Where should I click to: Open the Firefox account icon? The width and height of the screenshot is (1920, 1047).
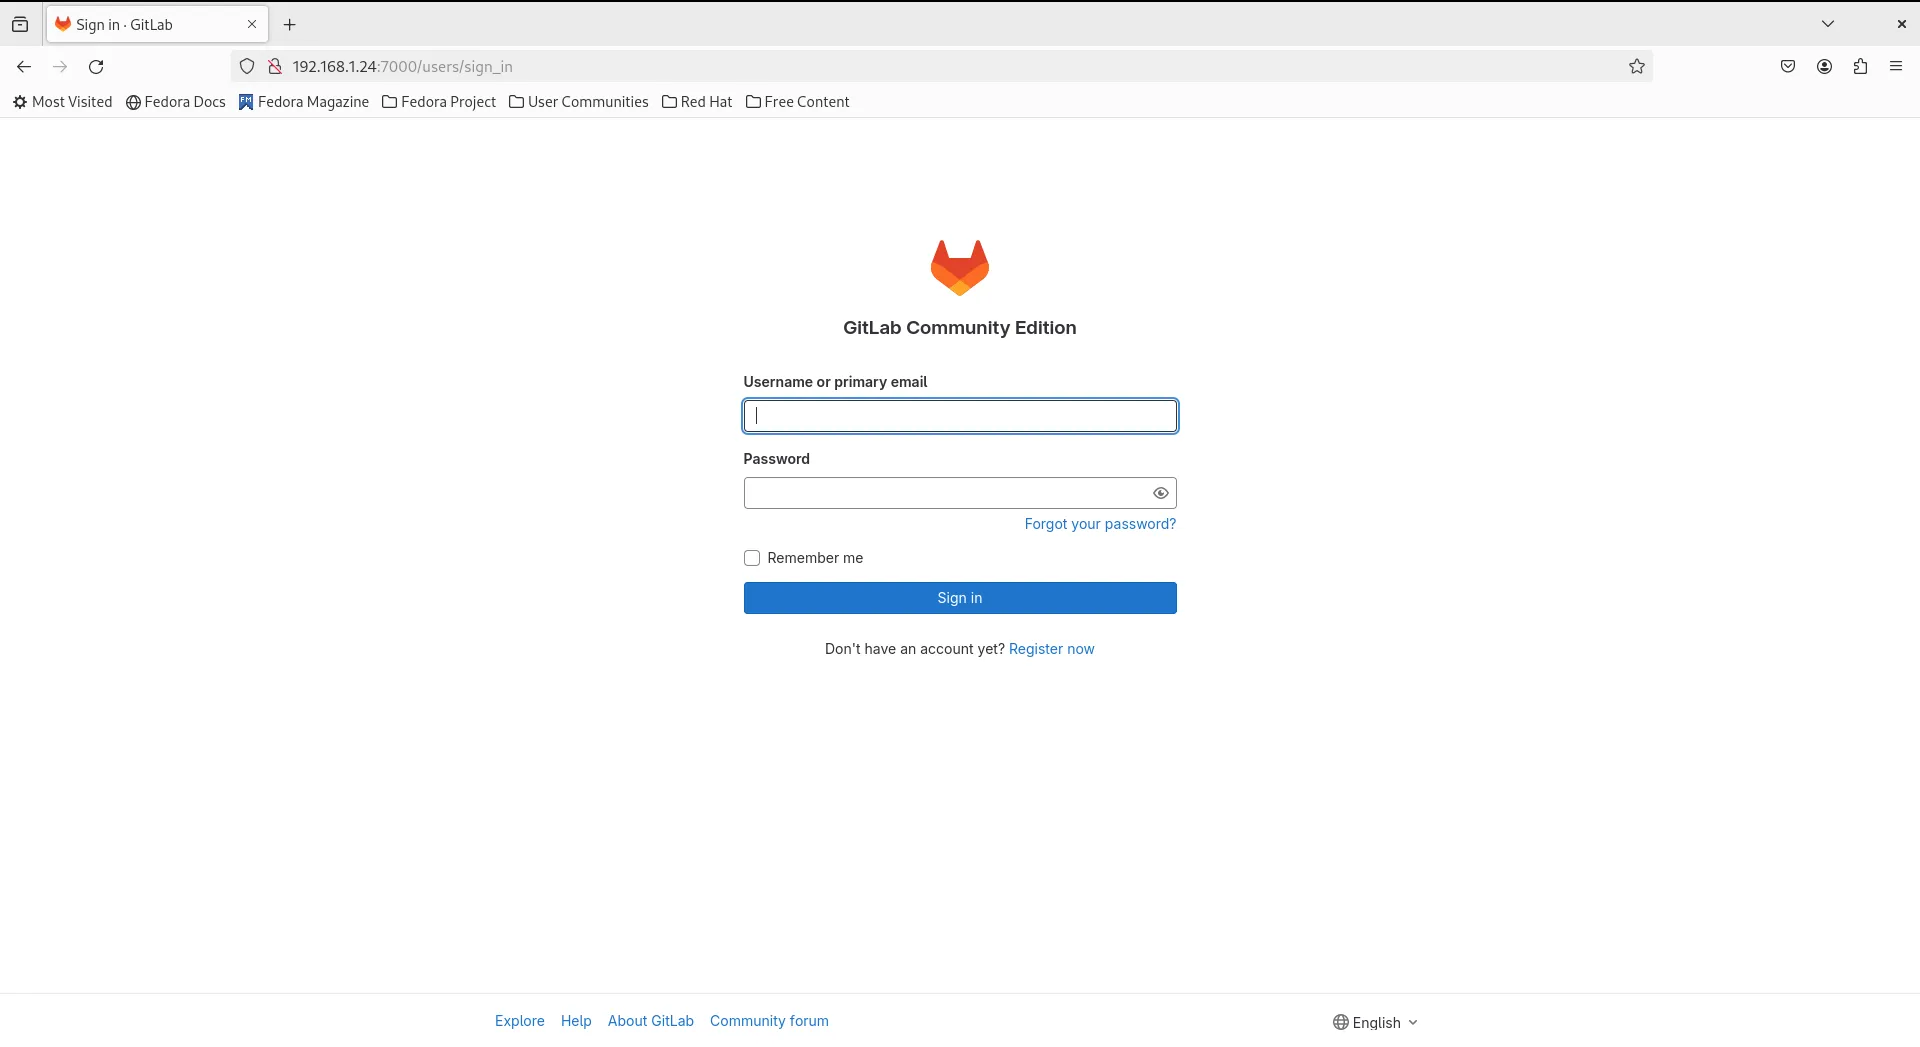coord(1824,67)
